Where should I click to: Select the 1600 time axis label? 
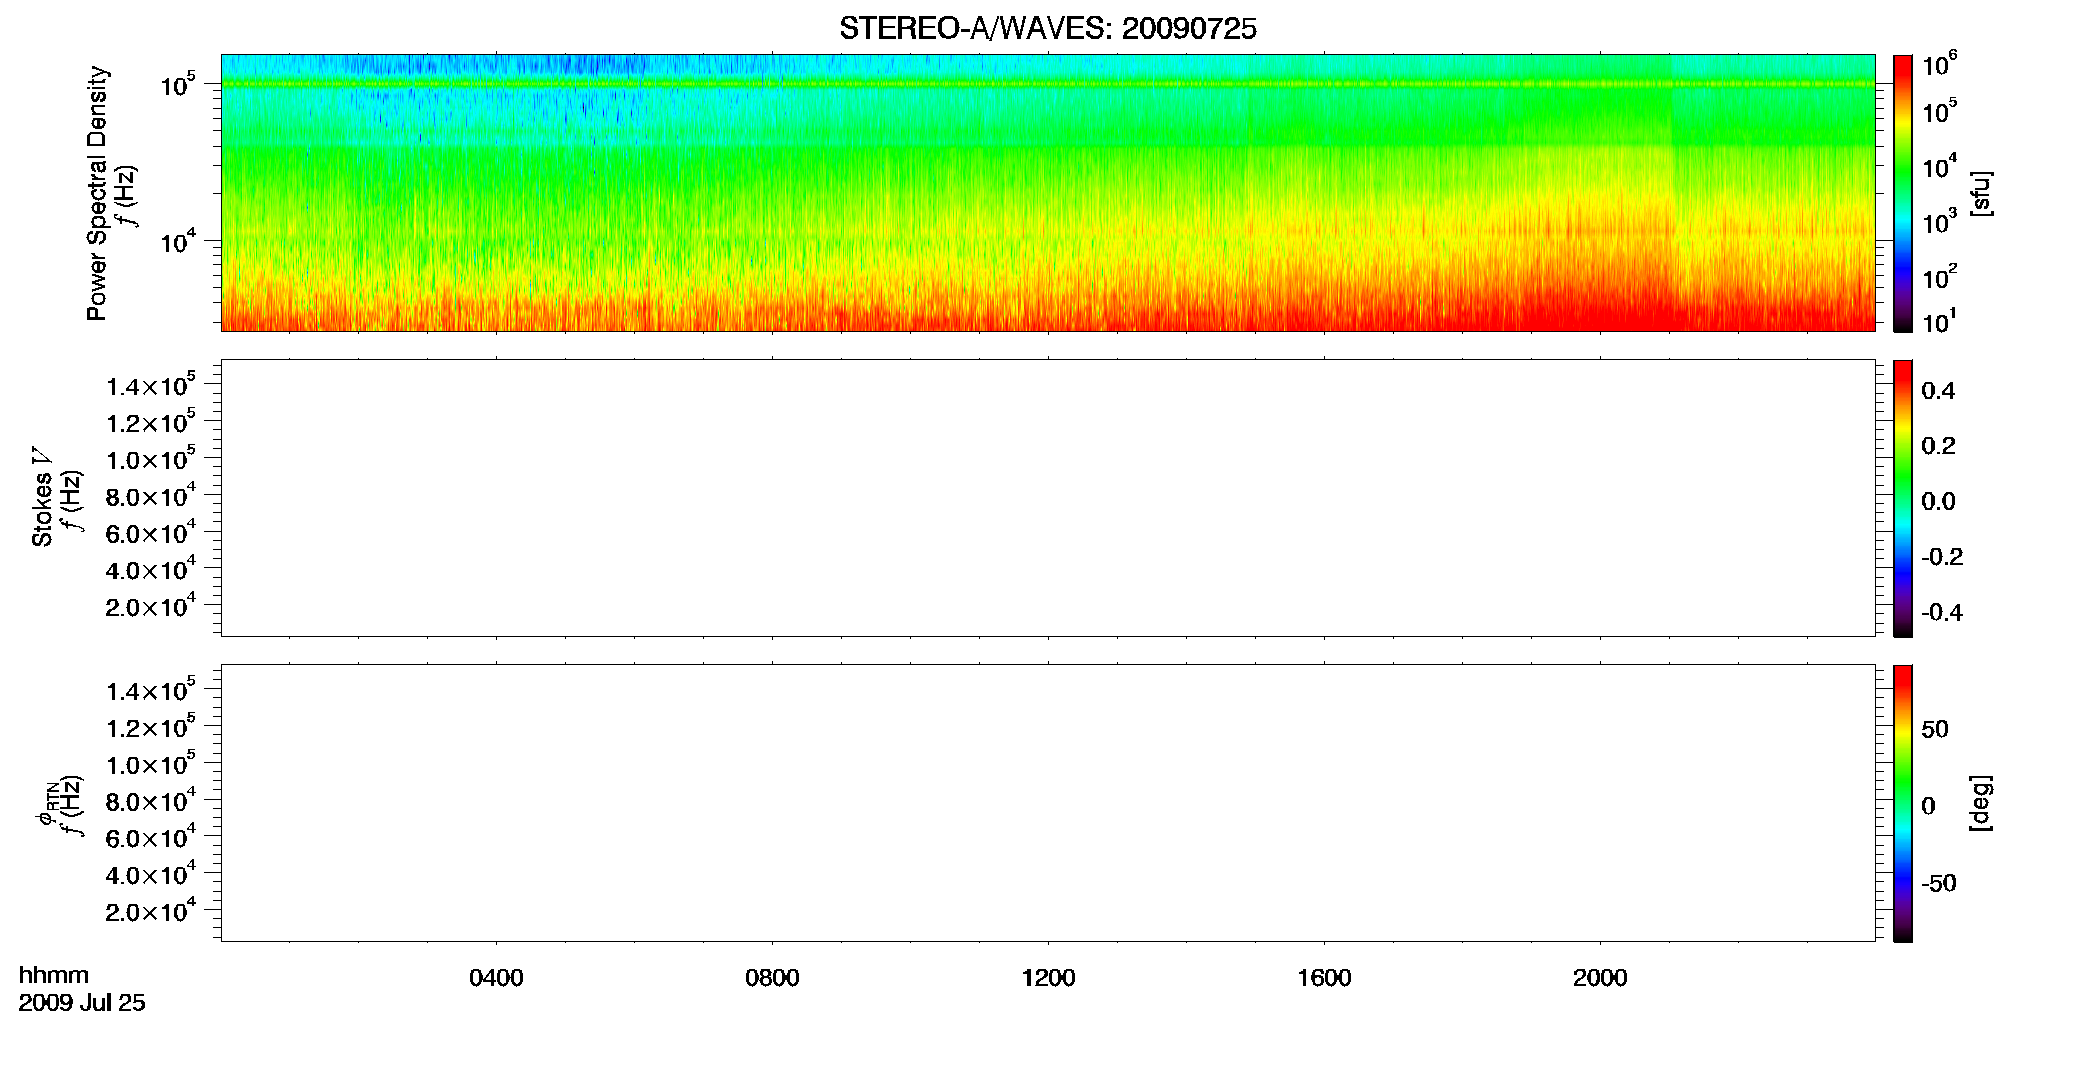[1324, 978]
